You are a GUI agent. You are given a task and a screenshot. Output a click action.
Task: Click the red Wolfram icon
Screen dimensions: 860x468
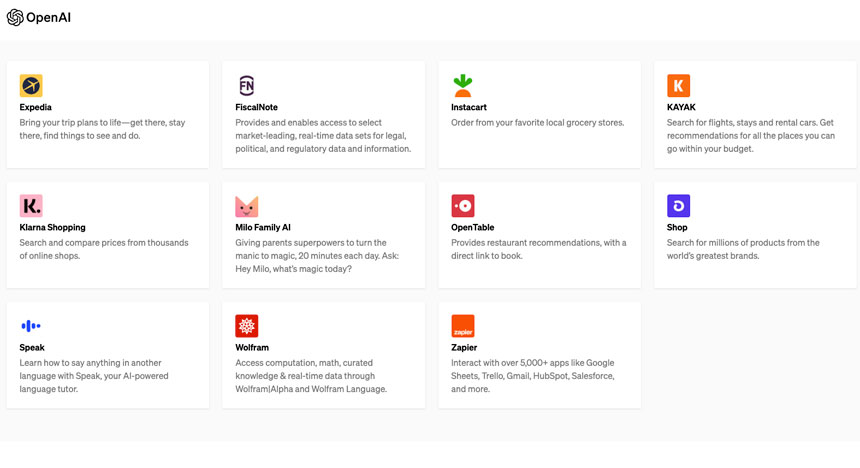coord(247,326)
